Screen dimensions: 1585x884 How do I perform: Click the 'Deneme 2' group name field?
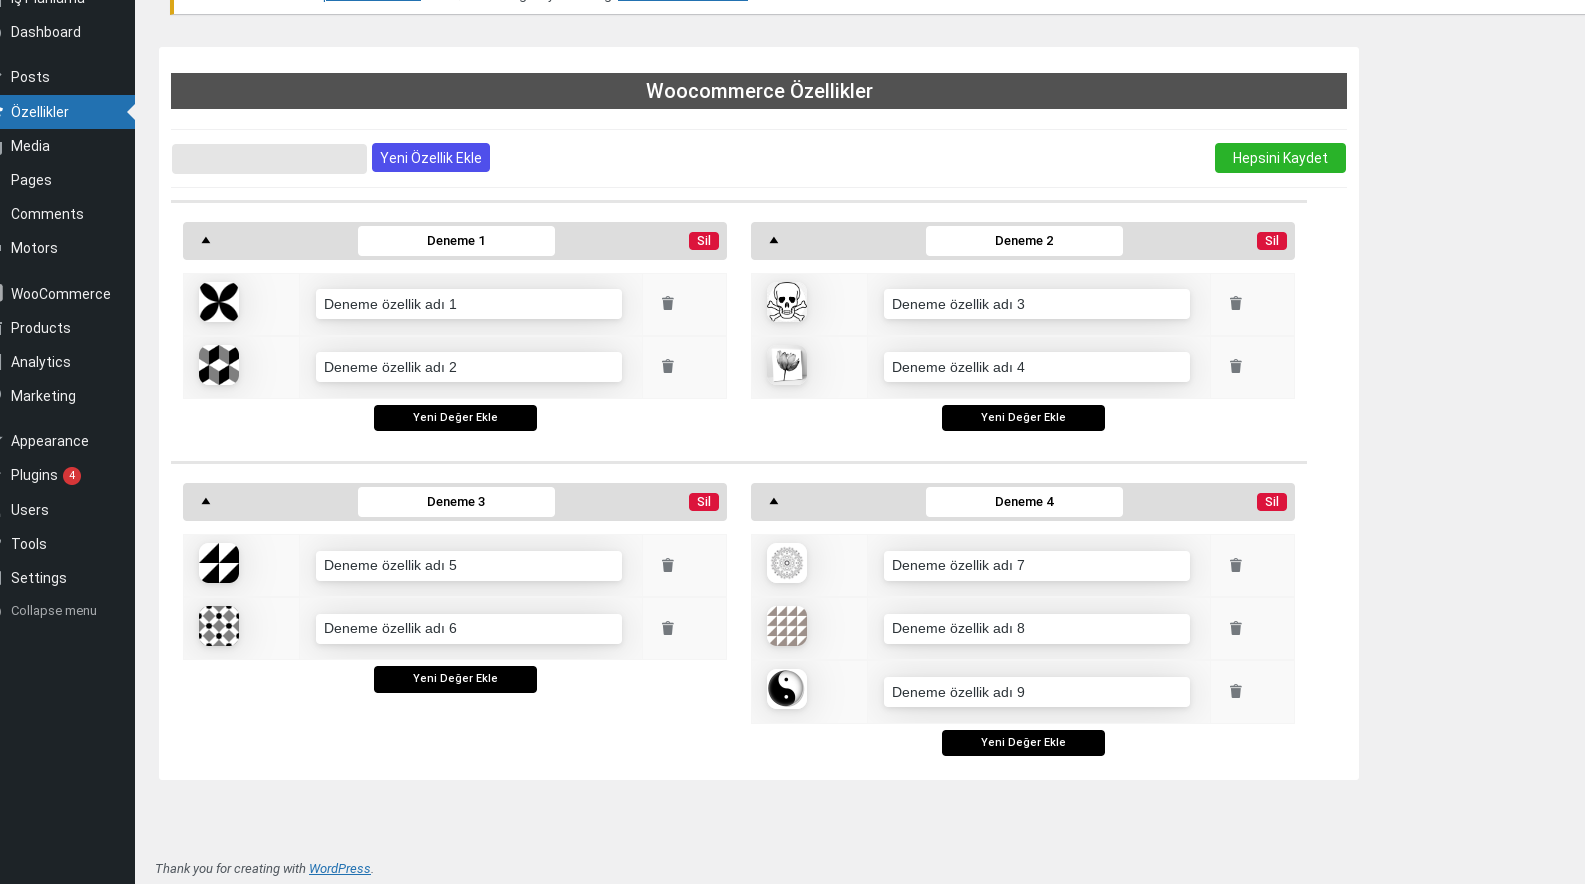[x=1024, y=241]
